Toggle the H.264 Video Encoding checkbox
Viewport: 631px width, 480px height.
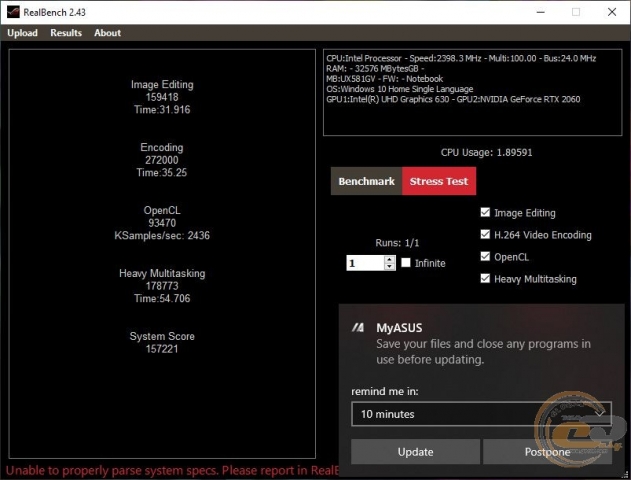[x=485, y=235]
